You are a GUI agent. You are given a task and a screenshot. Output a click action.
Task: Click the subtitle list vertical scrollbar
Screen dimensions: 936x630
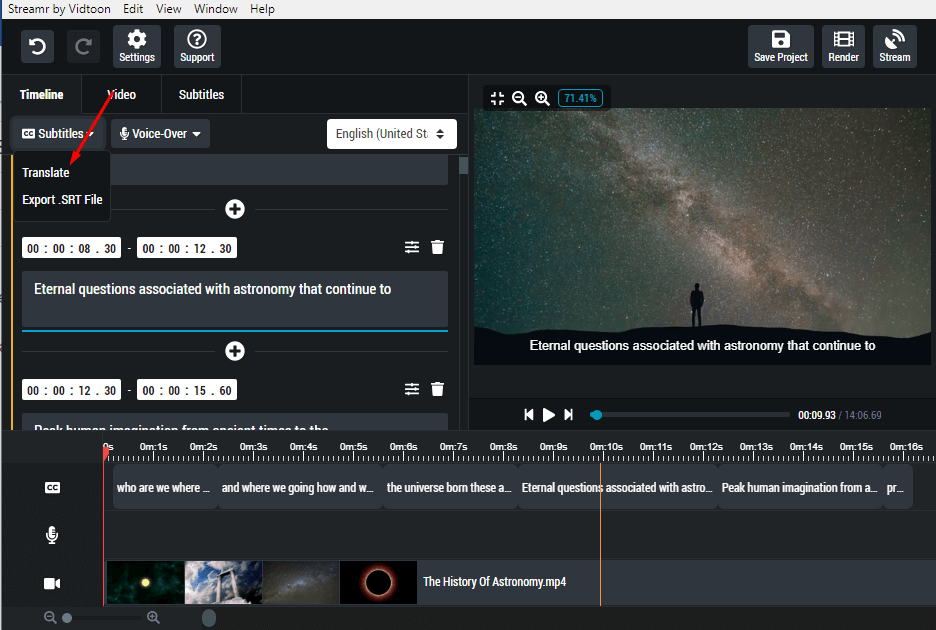coord(463,165)
